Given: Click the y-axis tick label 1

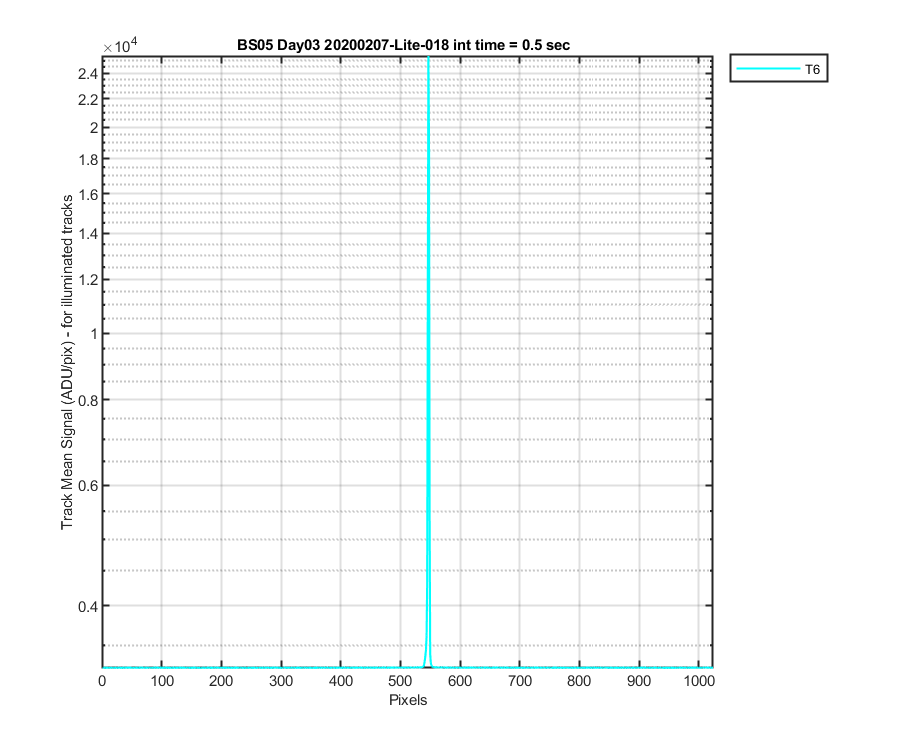Looking at the screenshot, I should click(x=94, y=334).
